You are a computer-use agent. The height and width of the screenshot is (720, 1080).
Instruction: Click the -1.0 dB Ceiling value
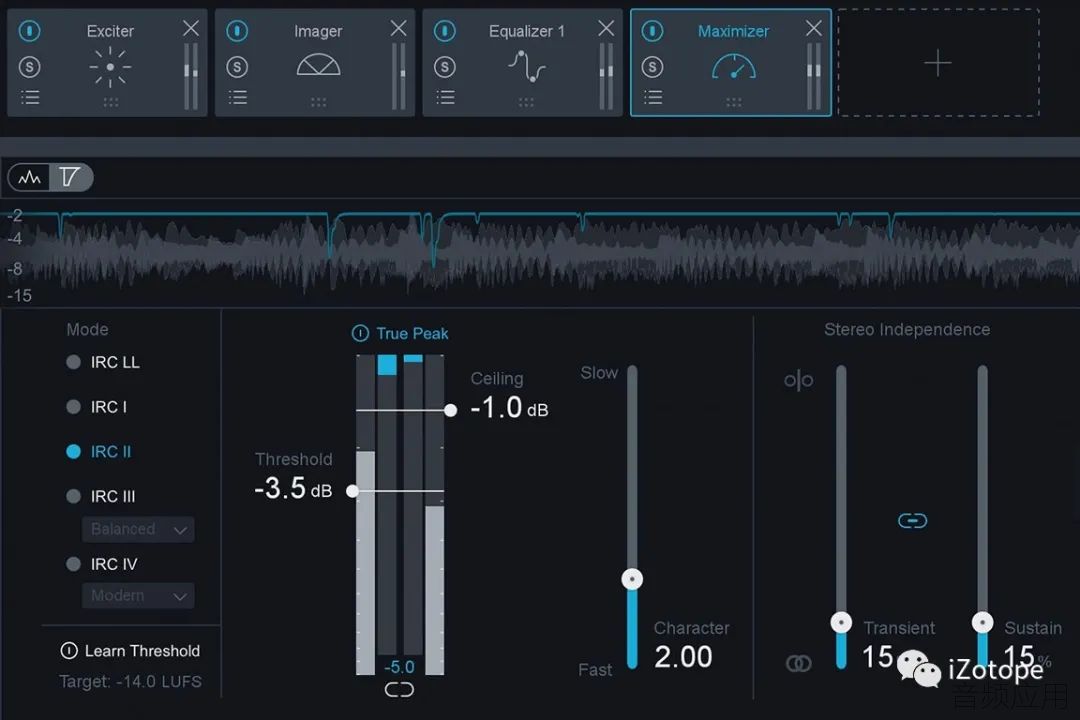510,408
